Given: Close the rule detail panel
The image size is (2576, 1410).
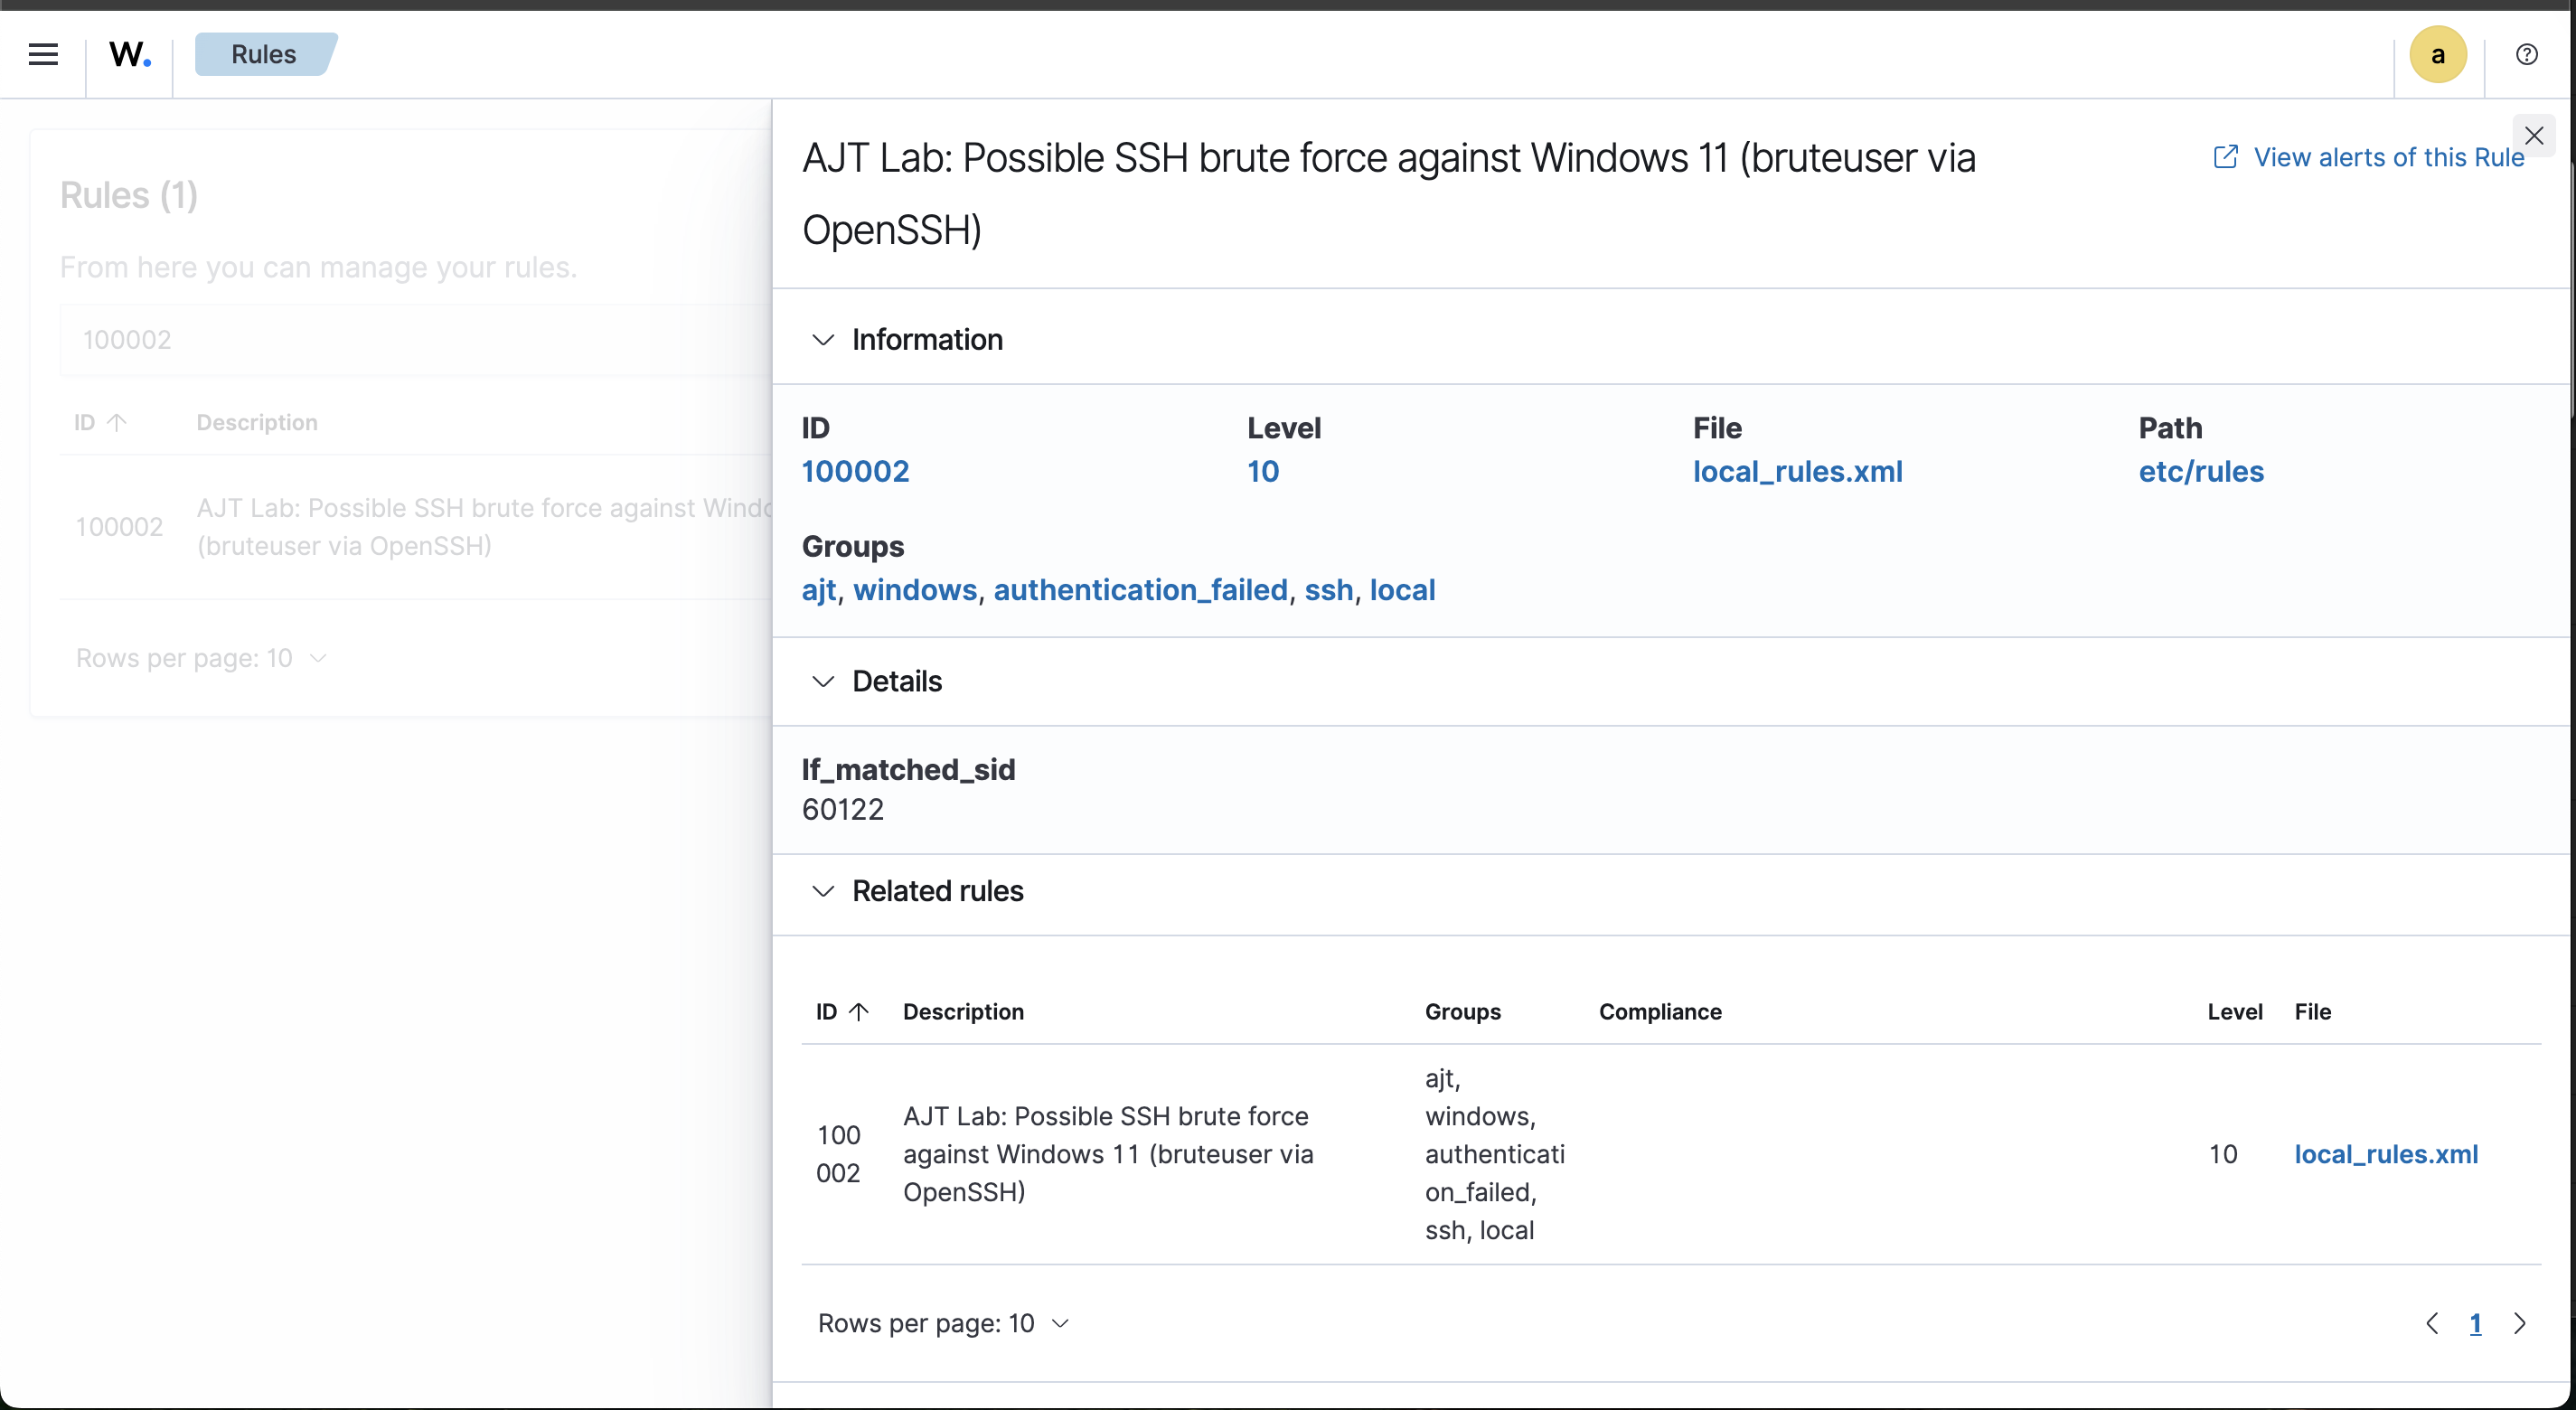Looking at the screenshot, I should 2534,136.
